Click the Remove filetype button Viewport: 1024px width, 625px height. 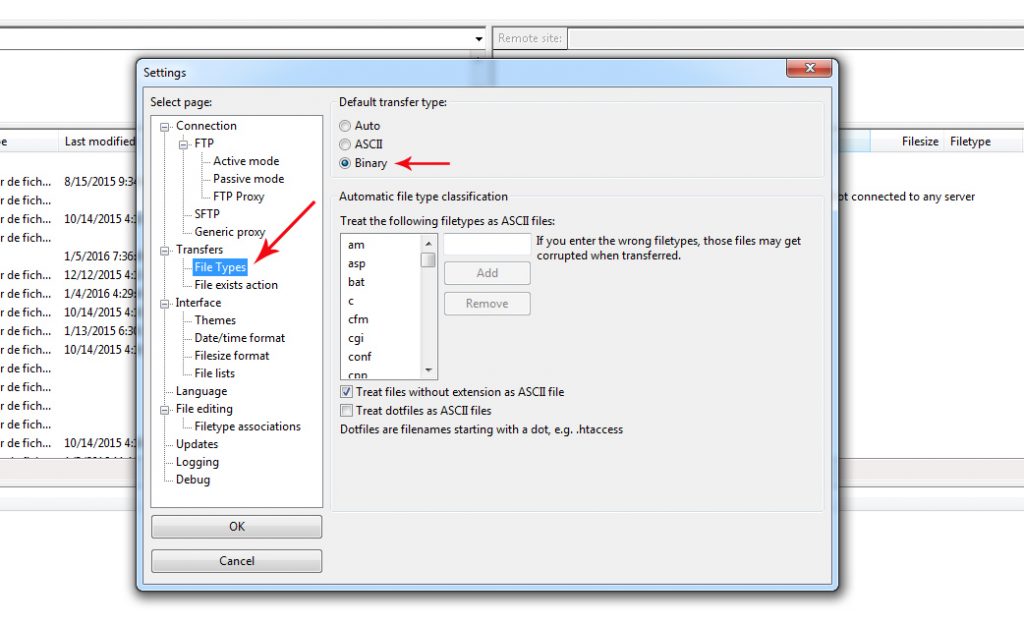(487, 304)
